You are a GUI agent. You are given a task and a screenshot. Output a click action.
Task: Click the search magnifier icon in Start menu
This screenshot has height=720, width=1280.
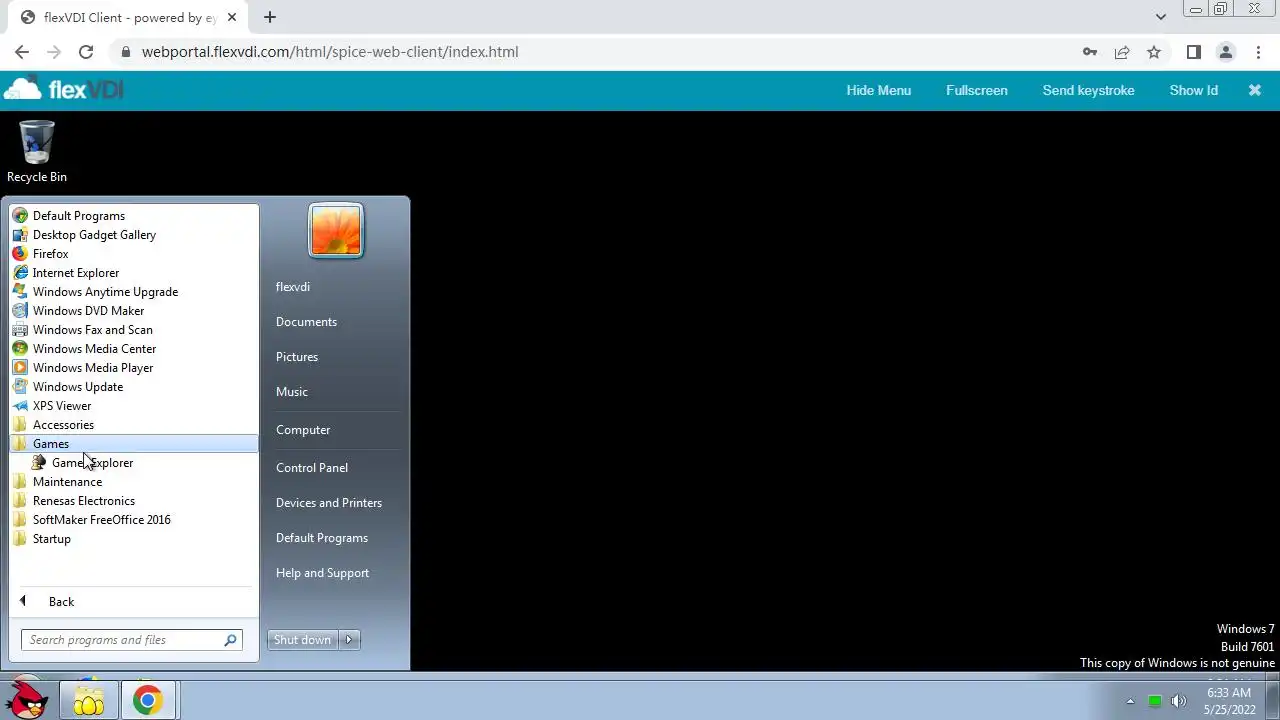(x=230, y=640)
